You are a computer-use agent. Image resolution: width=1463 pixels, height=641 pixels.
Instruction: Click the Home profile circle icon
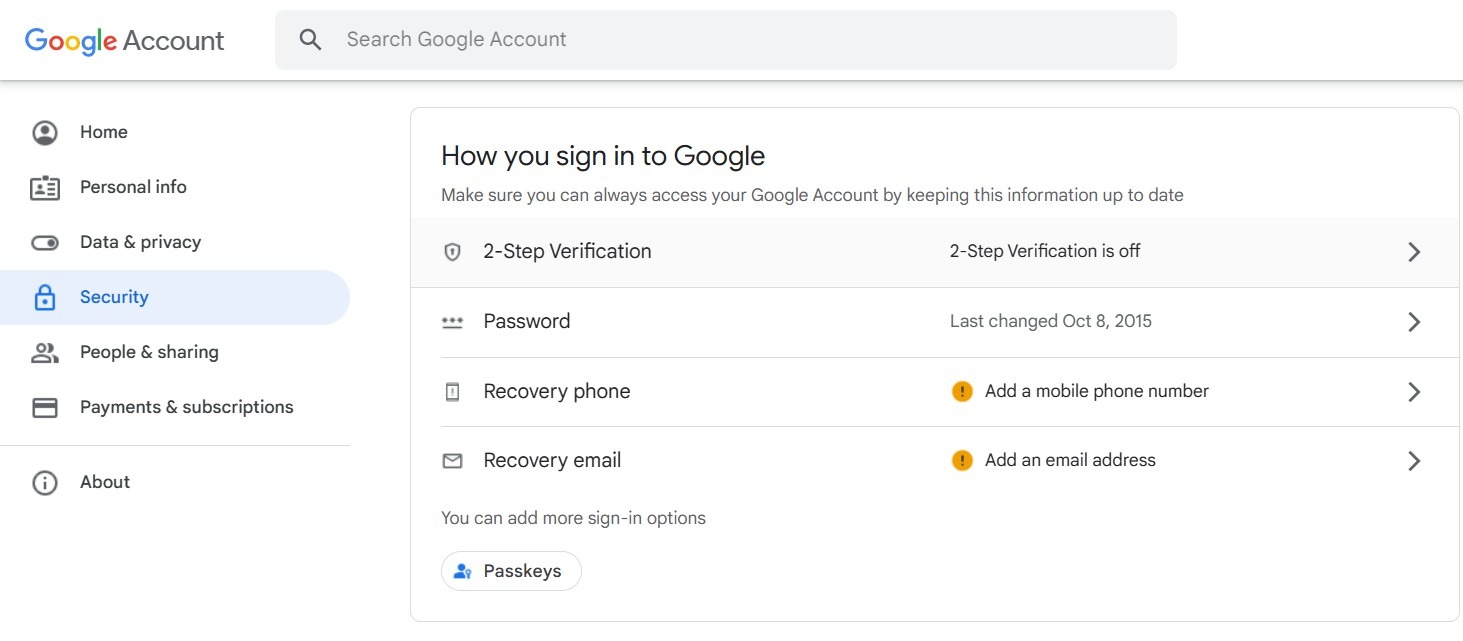pos(45,132)
